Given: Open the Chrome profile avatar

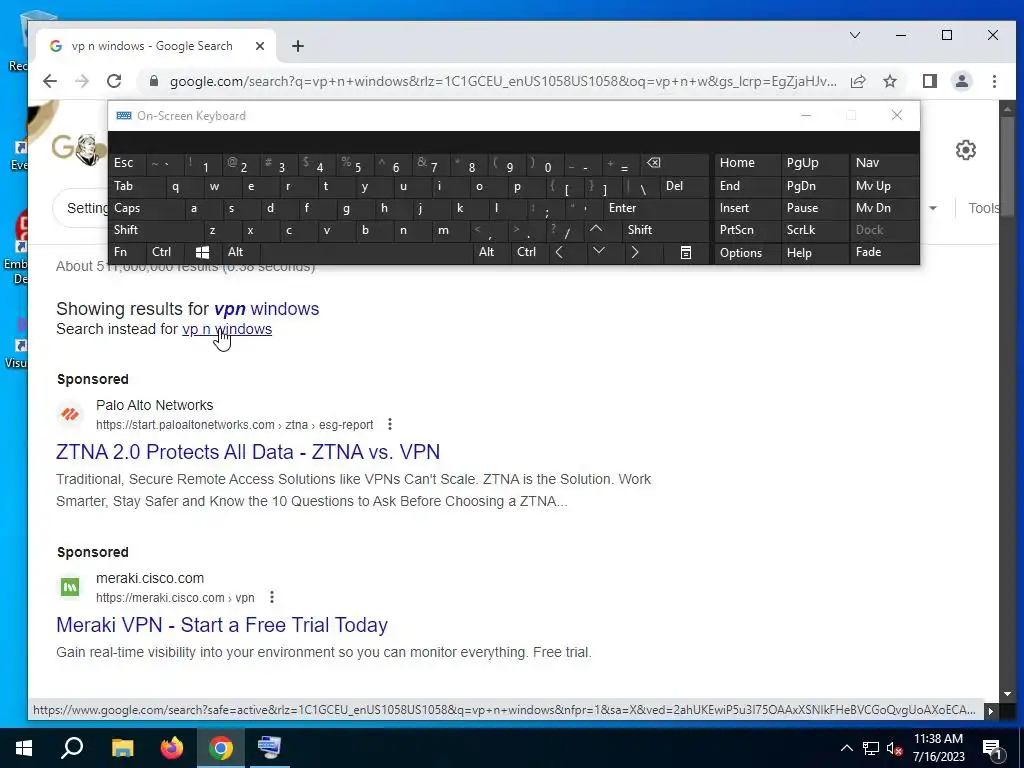Looking at the screenshot, I should point(962,81).
